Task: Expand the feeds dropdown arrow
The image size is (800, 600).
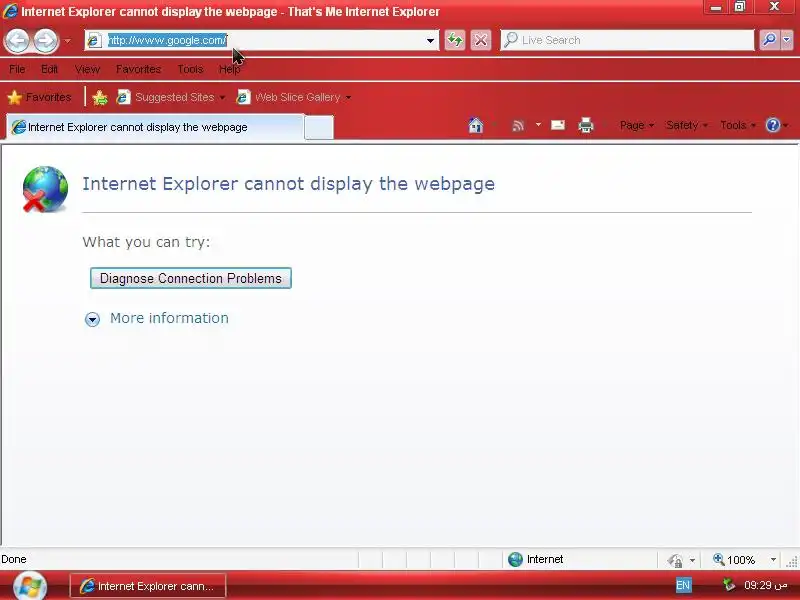Action: tap(538, 125)
